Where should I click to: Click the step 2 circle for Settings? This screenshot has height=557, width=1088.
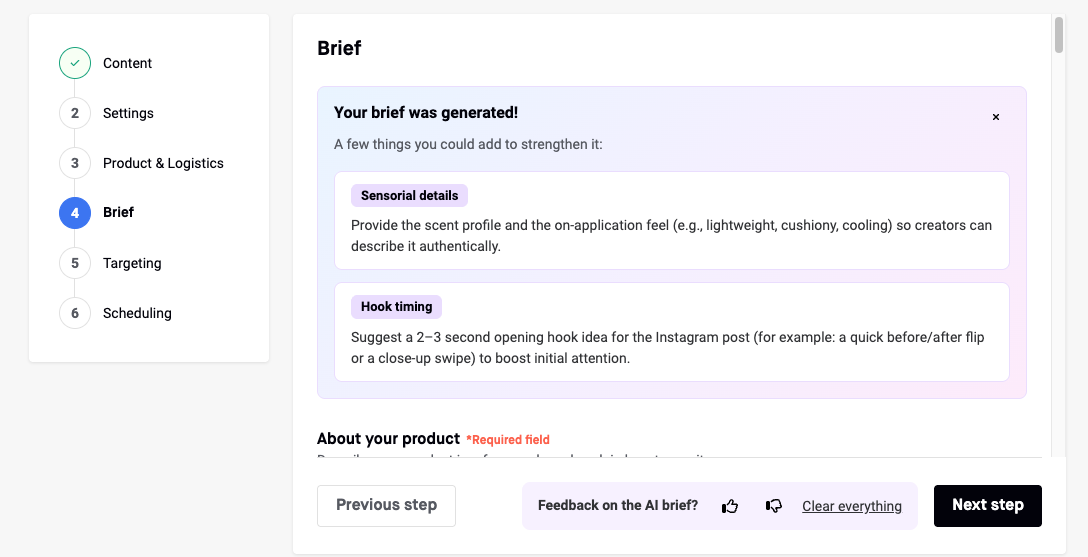pyautogui.click(x=75, y=113)
